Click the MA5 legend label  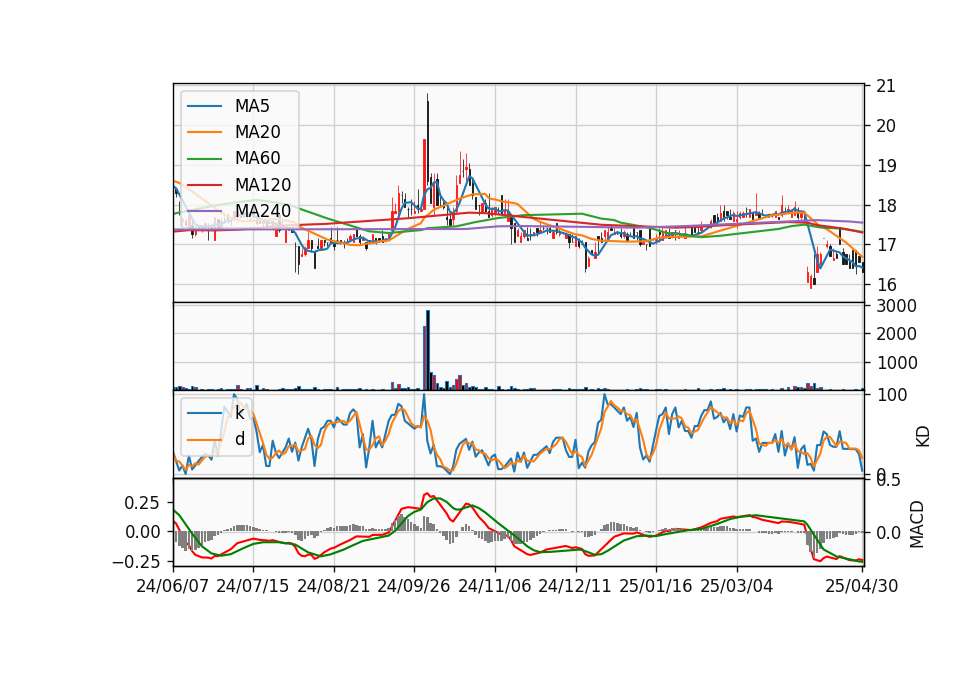click(x=252, y=106)
